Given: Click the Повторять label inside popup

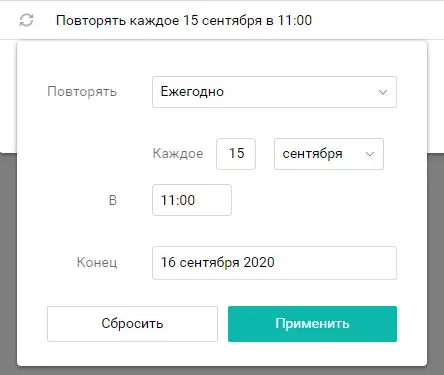Looking at the screenshot, I should tap(82, 91).
